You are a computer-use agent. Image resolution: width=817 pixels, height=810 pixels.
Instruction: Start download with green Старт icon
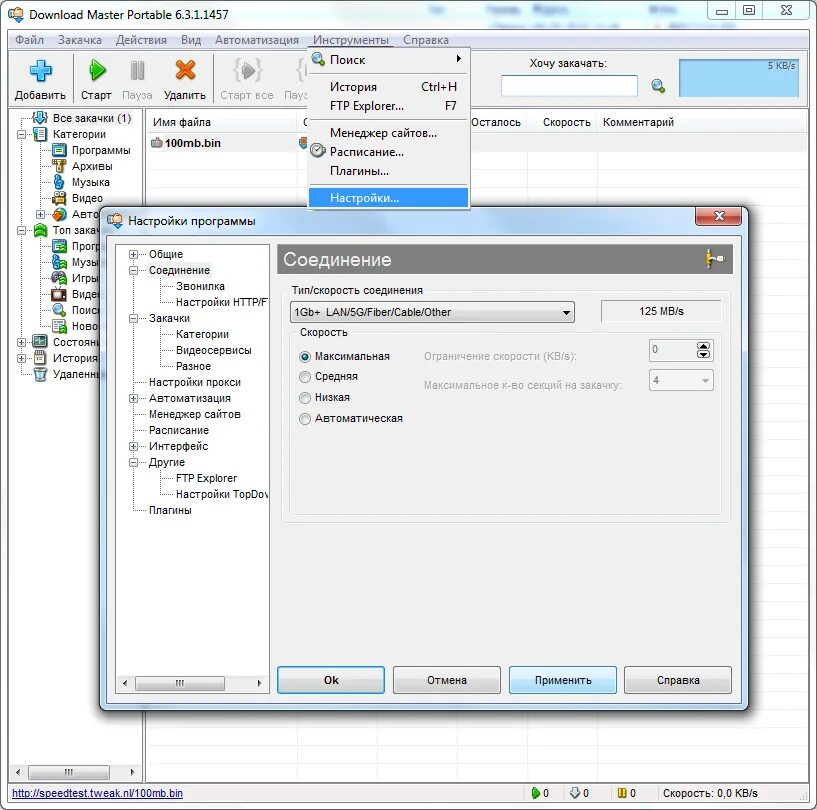[x=97, y=70]
